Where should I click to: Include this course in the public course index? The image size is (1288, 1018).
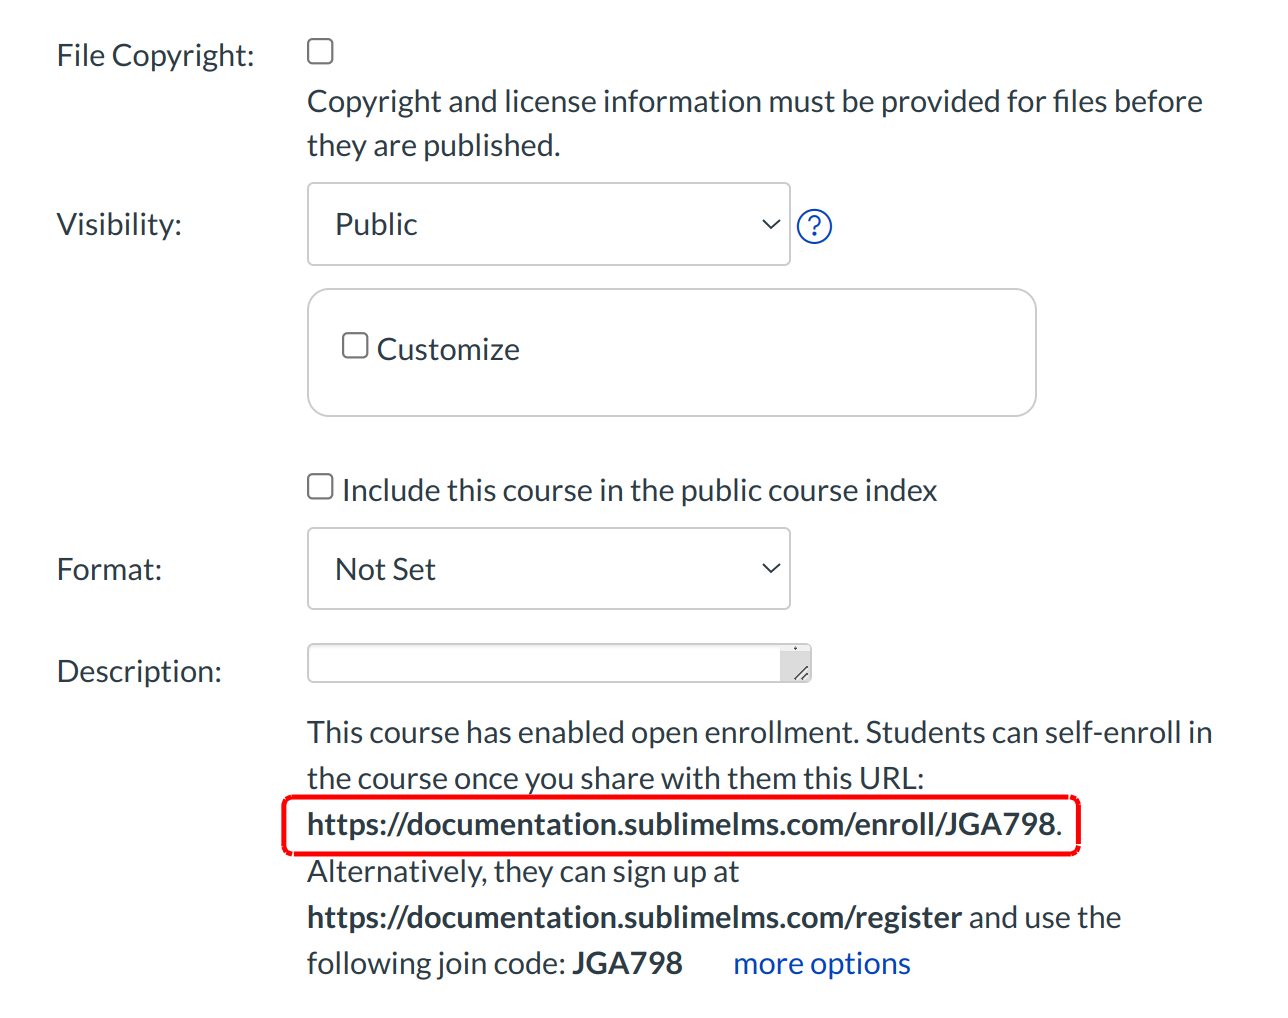pyautogui.click(x=320, y=486)
